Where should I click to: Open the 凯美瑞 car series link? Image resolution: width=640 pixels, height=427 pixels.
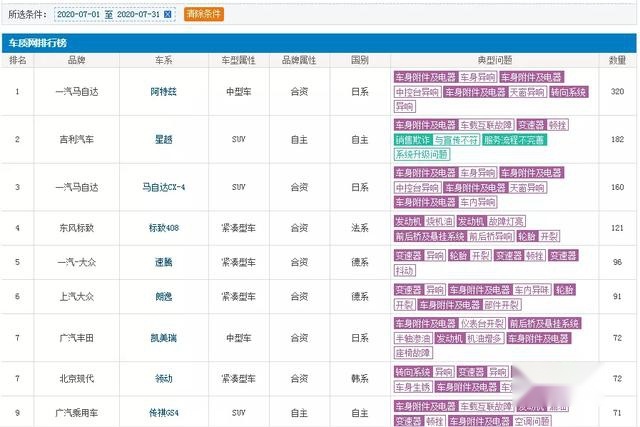pos(164,338)
